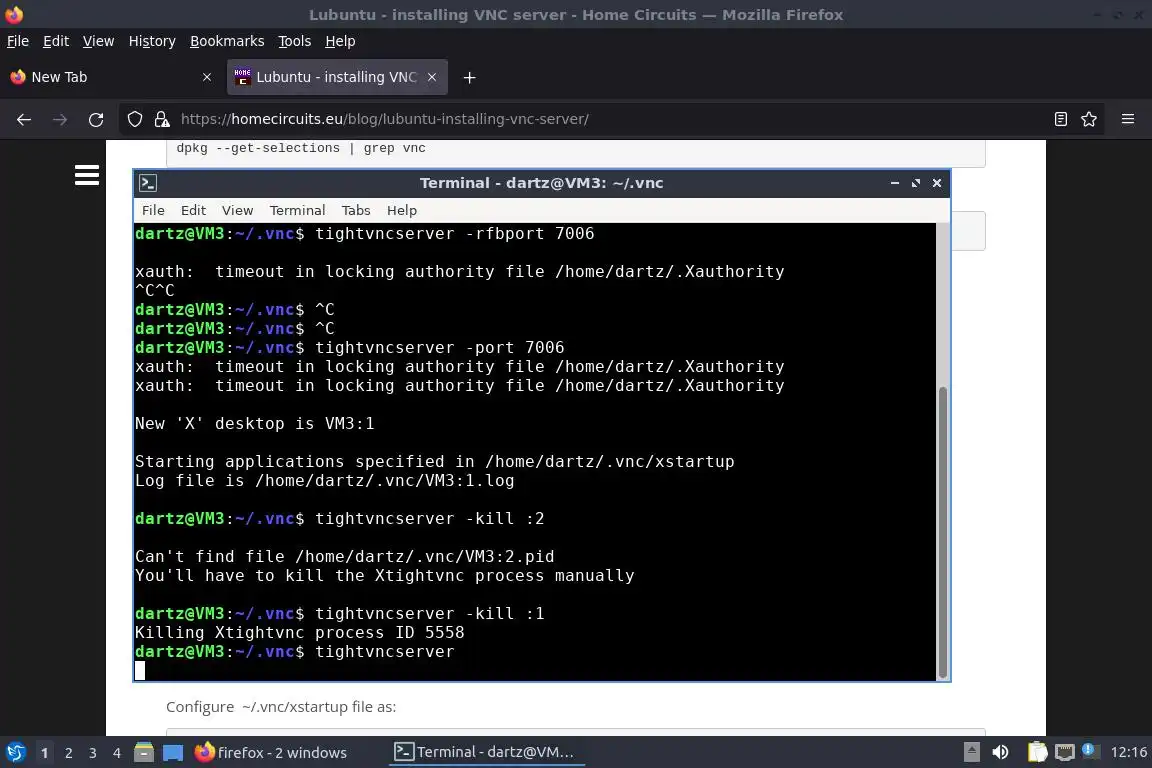Show site security padlock info
The height and width of the screenshot is (768, 1152).
(162, 119)
